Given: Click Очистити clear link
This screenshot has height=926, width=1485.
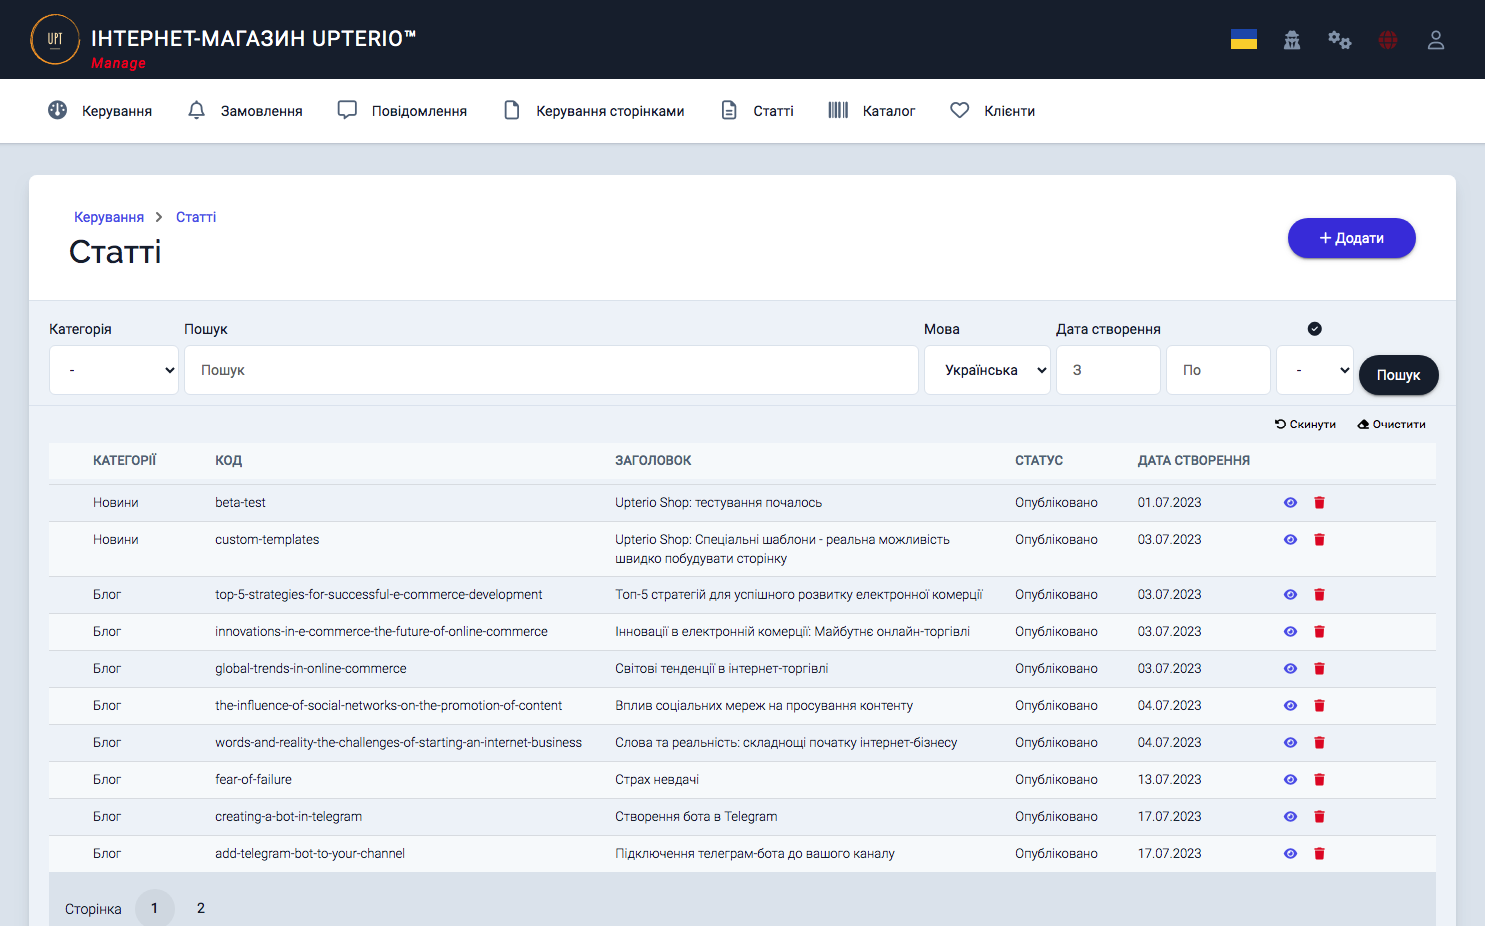Looking at the screenshot, I should 1392,425.
